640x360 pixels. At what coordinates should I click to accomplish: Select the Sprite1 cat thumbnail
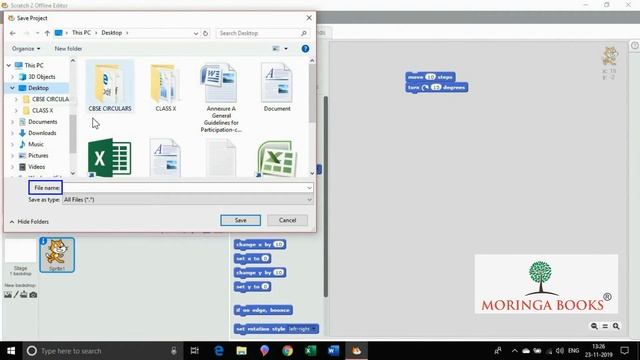point(57,255)
